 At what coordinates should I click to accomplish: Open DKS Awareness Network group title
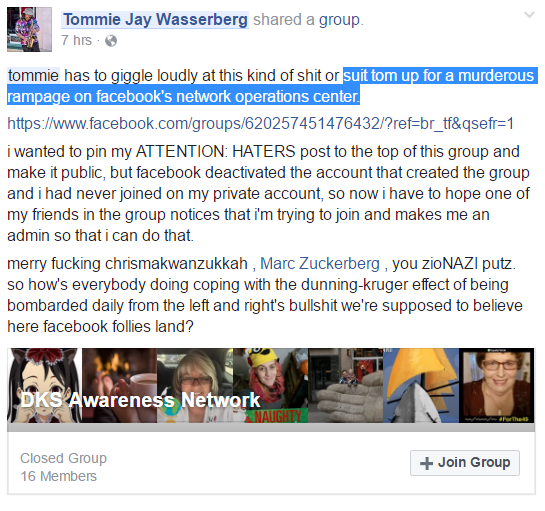140,400
